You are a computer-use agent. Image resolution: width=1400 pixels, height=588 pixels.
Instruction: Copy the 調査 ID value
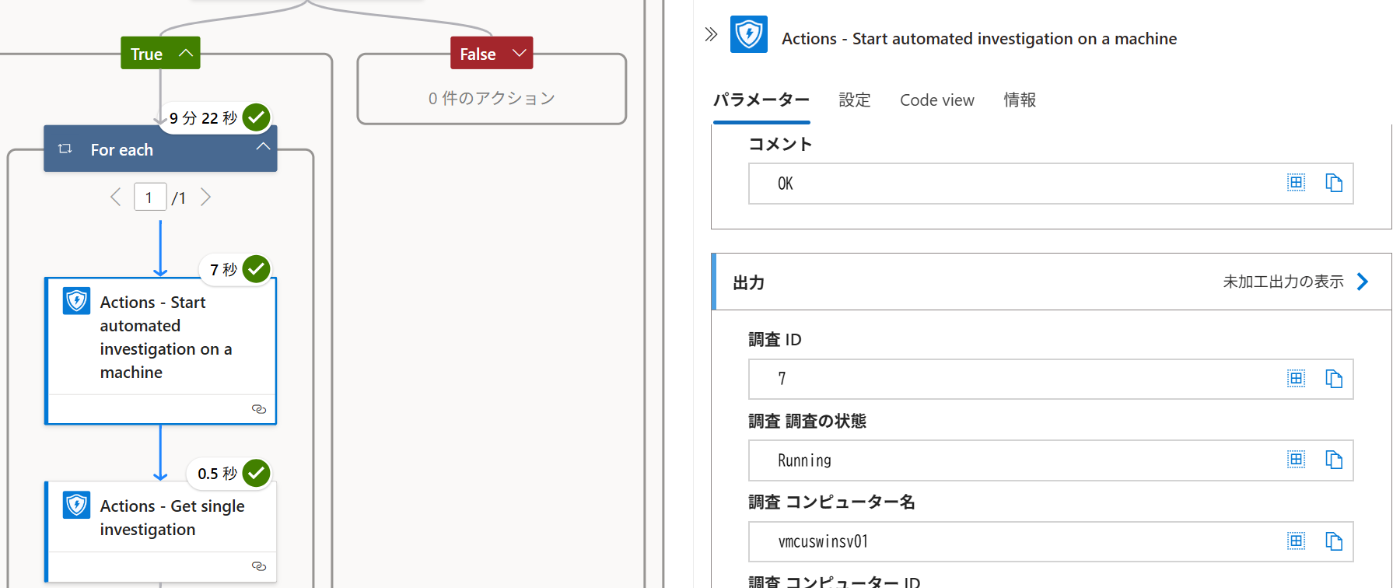(1333, 378)
